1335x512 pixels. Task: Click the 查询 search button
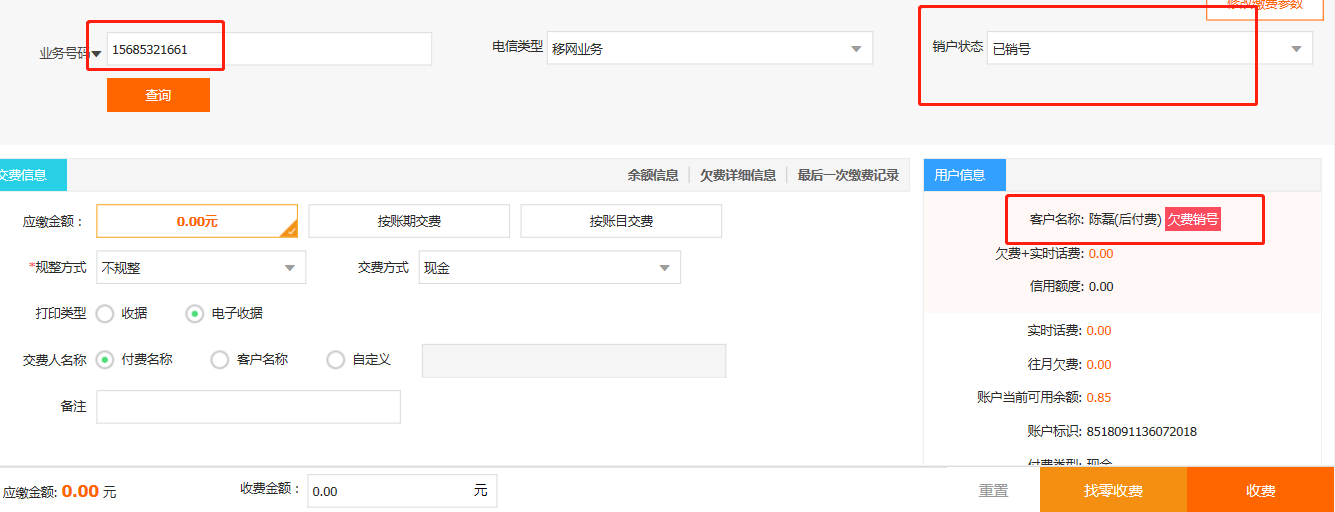[158, 95]
